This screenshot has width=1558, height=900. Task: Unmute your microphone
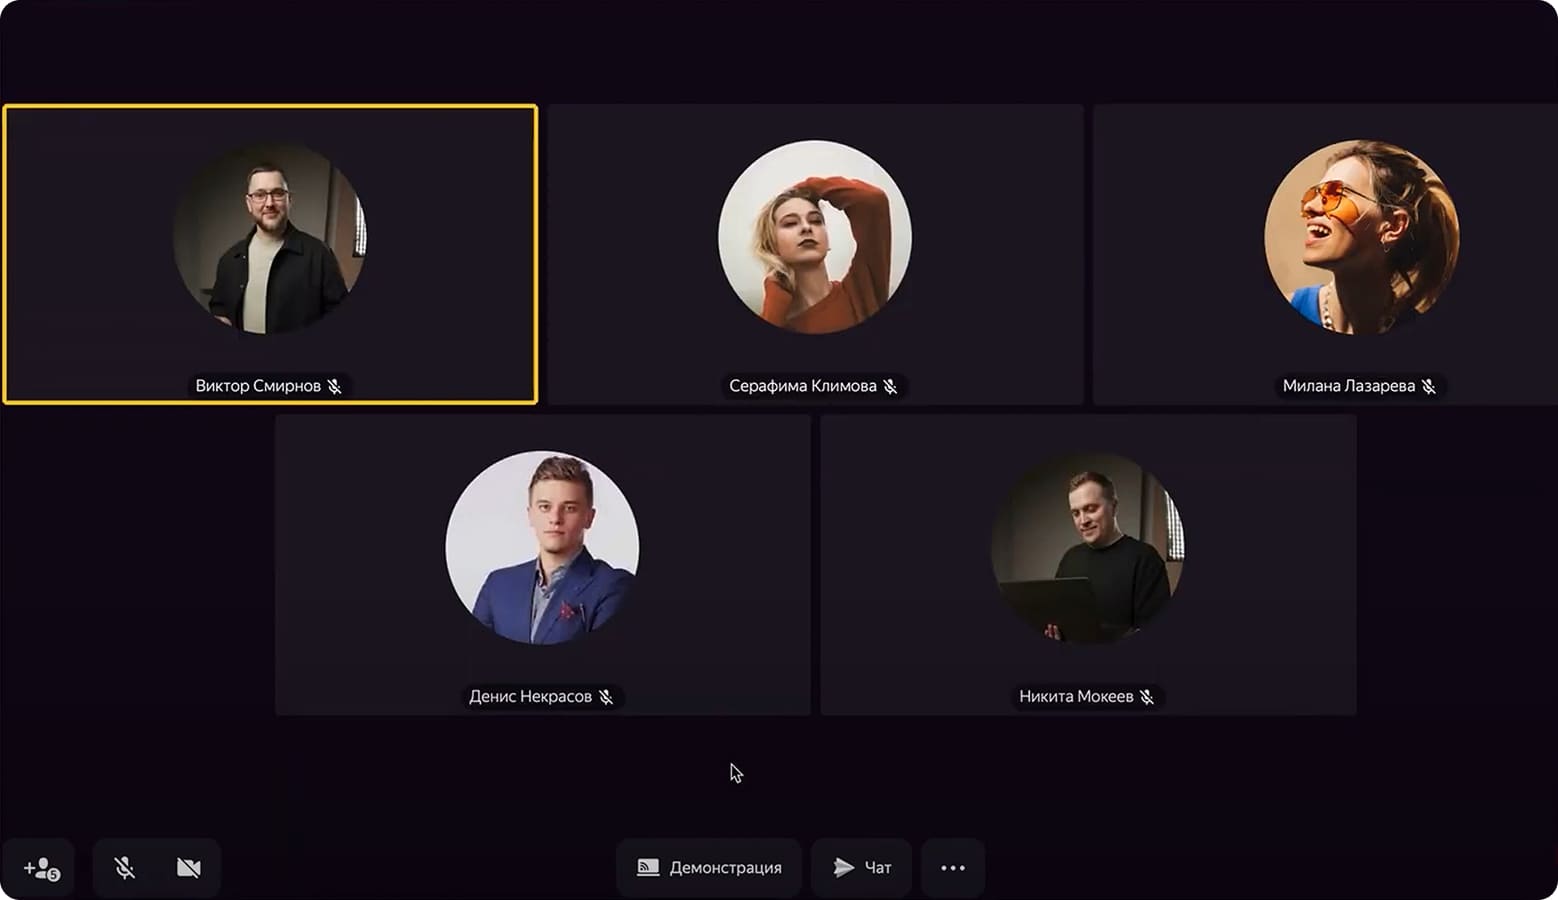tap(124, 868)
